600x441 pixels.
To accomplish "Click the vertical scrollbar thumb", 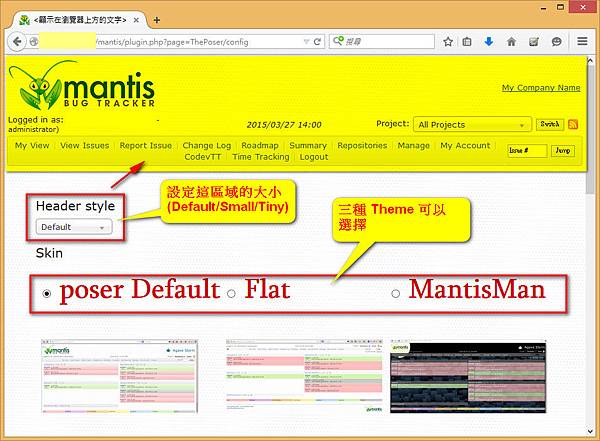I will click(590, 130).
